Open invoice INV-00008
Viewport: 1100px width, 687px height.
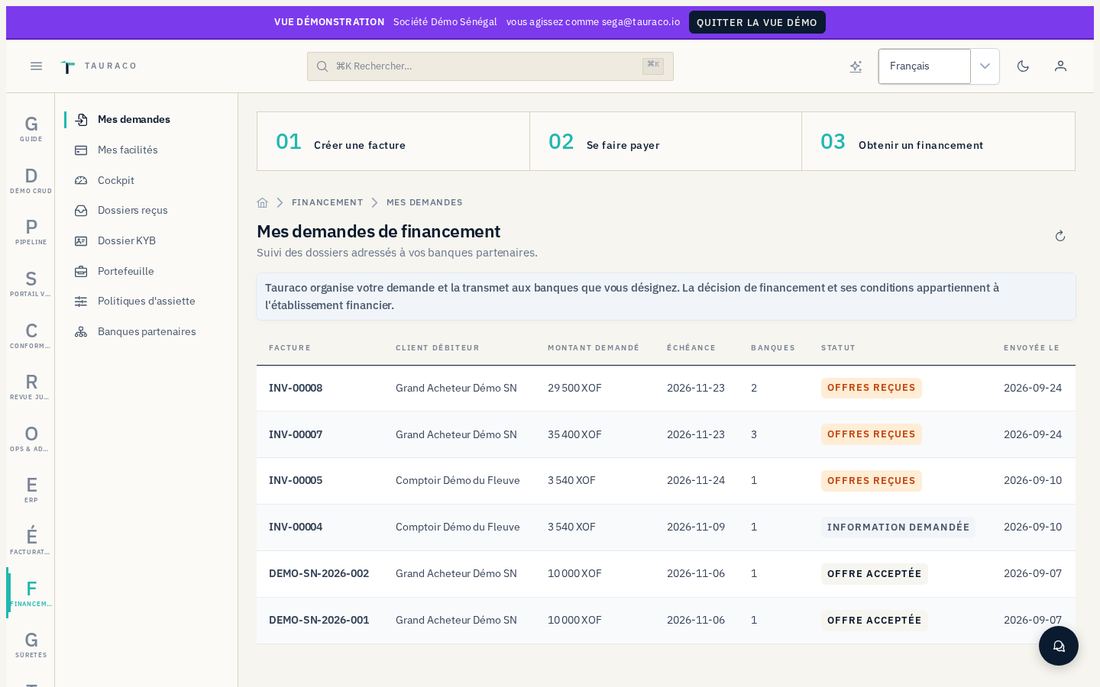click(295, 388)
